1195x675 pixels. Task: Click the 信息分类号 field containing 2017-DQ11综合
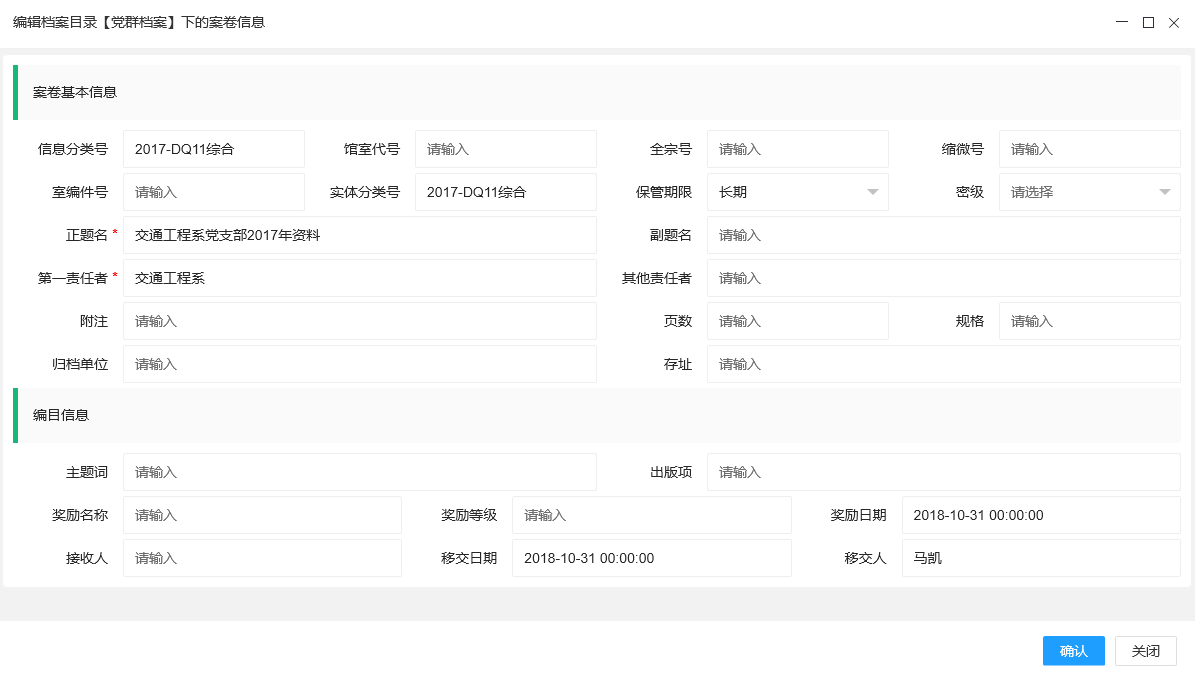click(213, 148)
